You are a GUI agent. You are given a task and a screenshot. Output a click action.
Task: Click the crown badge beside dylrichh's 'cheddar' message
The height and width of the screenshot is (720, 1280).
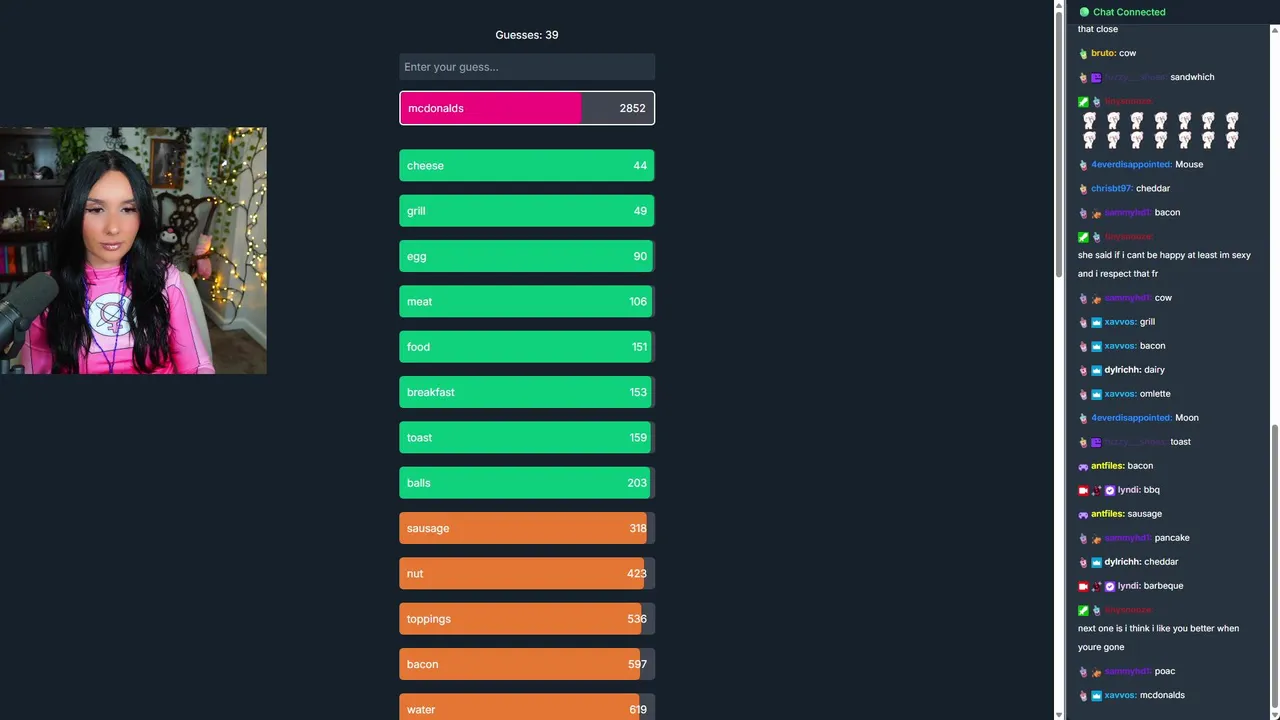click(x=1096, y=562)
